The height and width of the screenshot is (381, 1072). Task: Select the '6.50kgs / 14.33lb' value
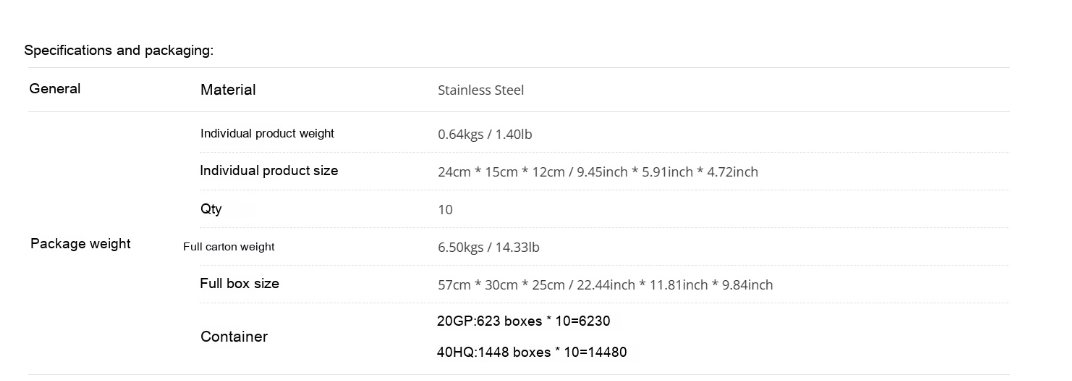click(488, 248)
